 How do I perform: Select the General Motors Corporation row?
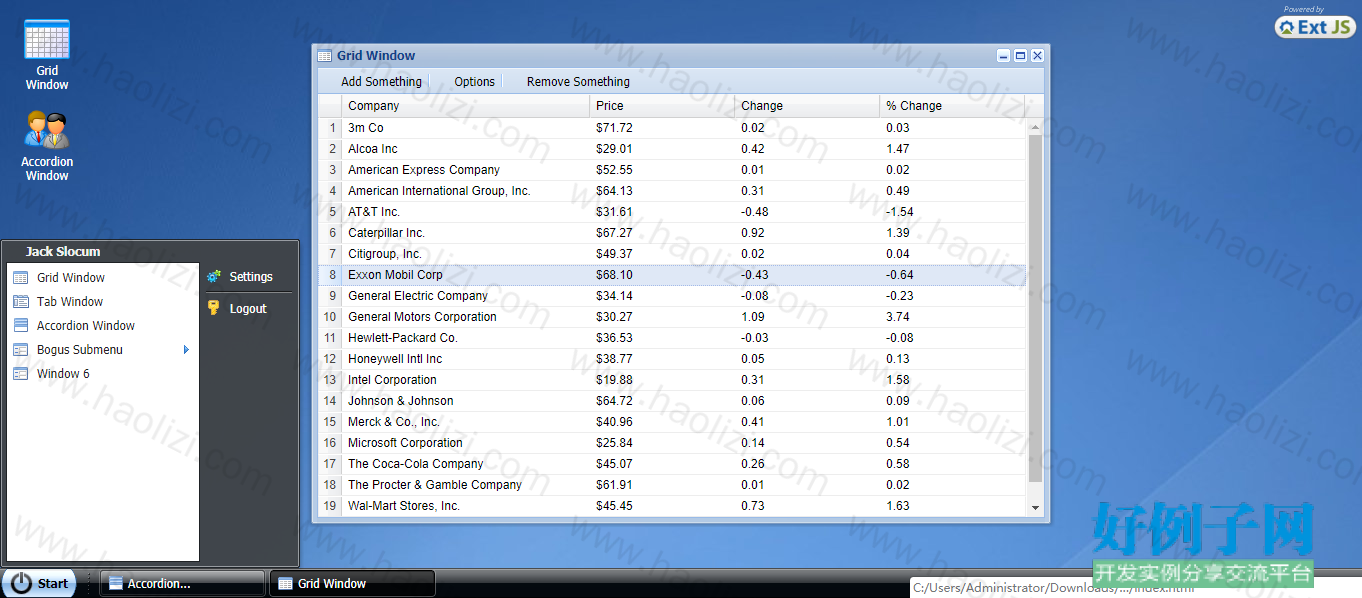(672, 317)
